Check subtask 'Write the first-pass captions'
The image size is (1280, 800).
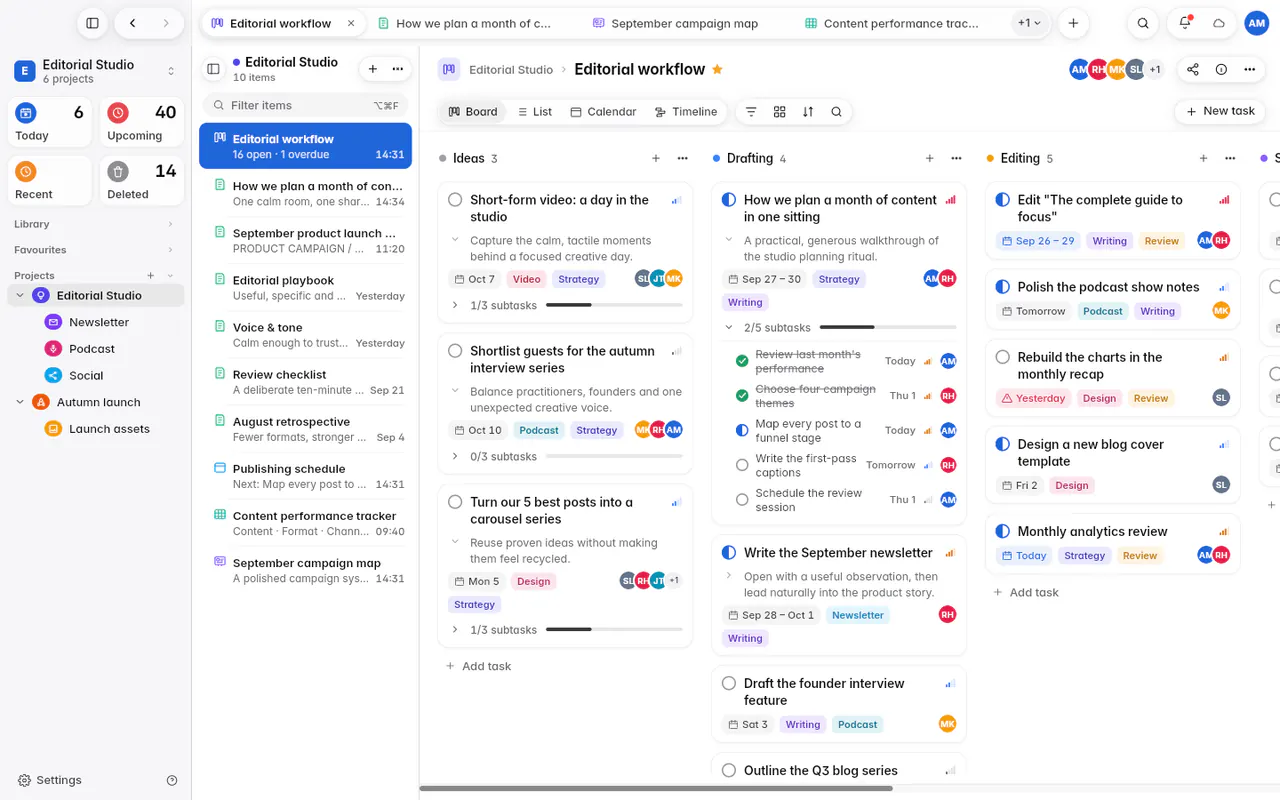pyautogui.click(x=742, y=465)
